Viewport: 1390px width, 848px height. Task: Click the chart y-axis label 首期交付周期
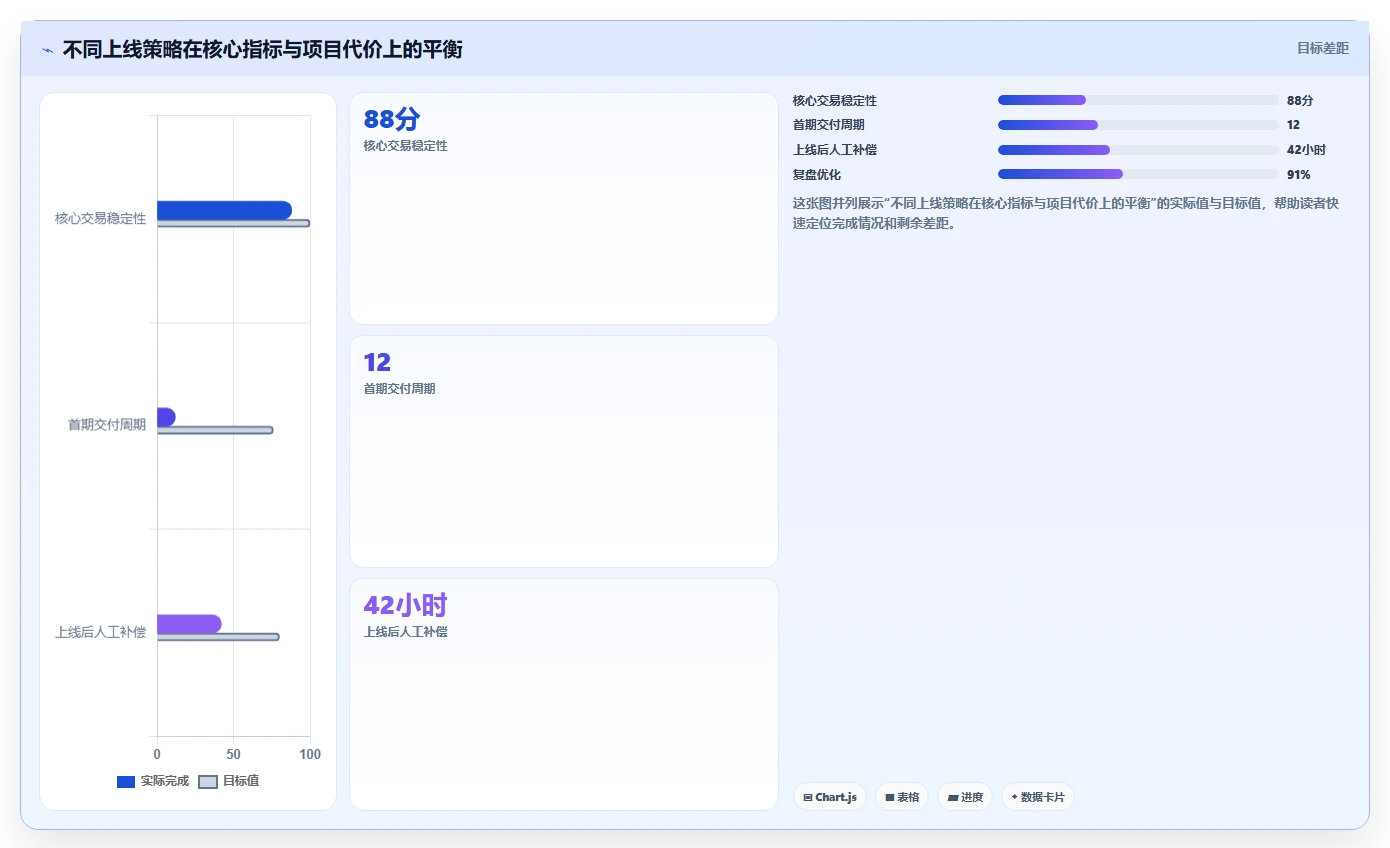coord(107,425)
